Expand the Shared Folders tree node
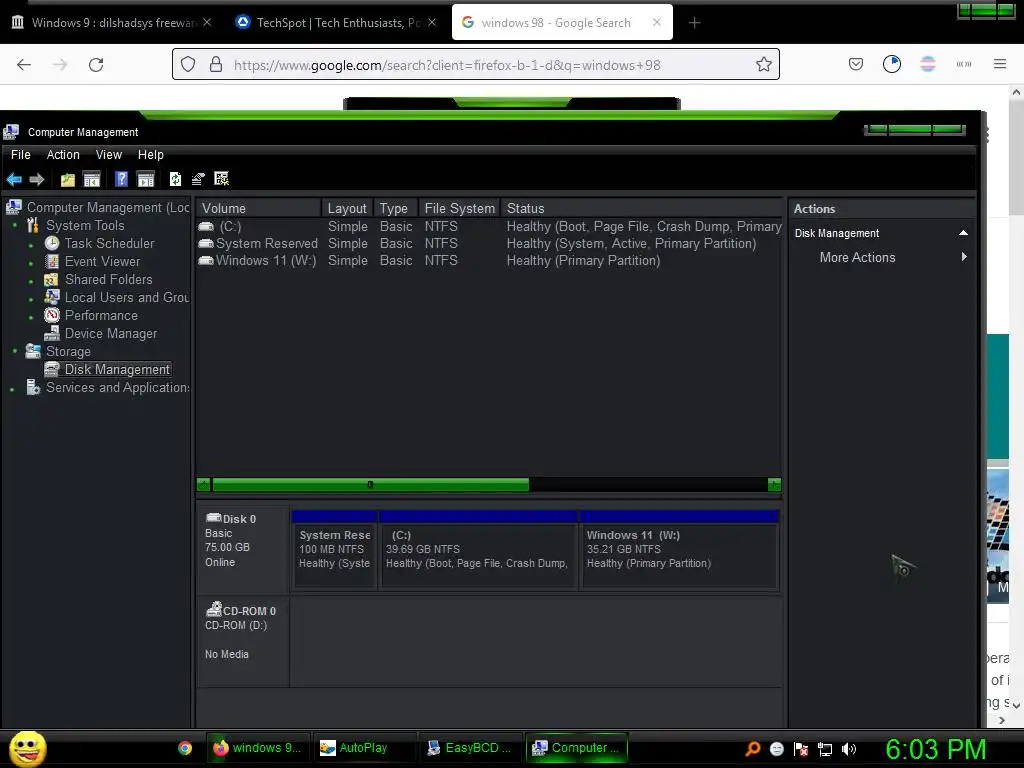 pos(31,281)
